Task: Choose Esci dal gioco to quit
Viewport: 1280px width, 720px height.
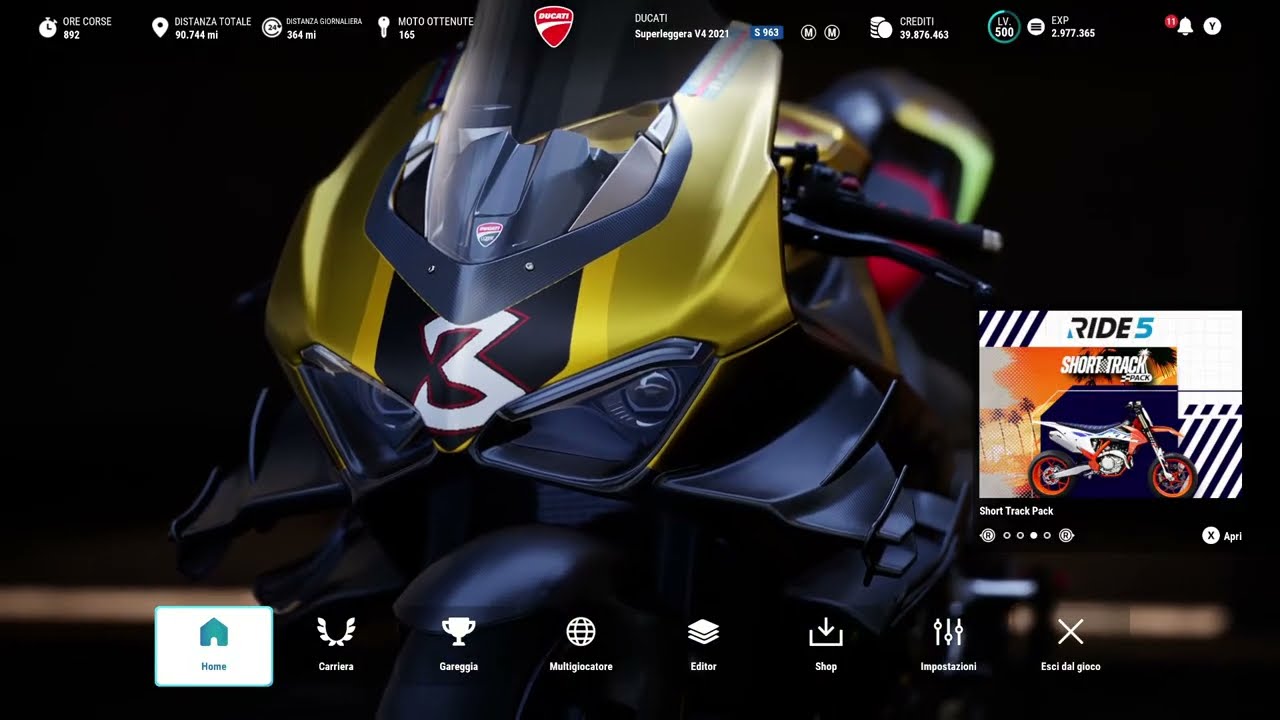Action: pos(1071,646)
